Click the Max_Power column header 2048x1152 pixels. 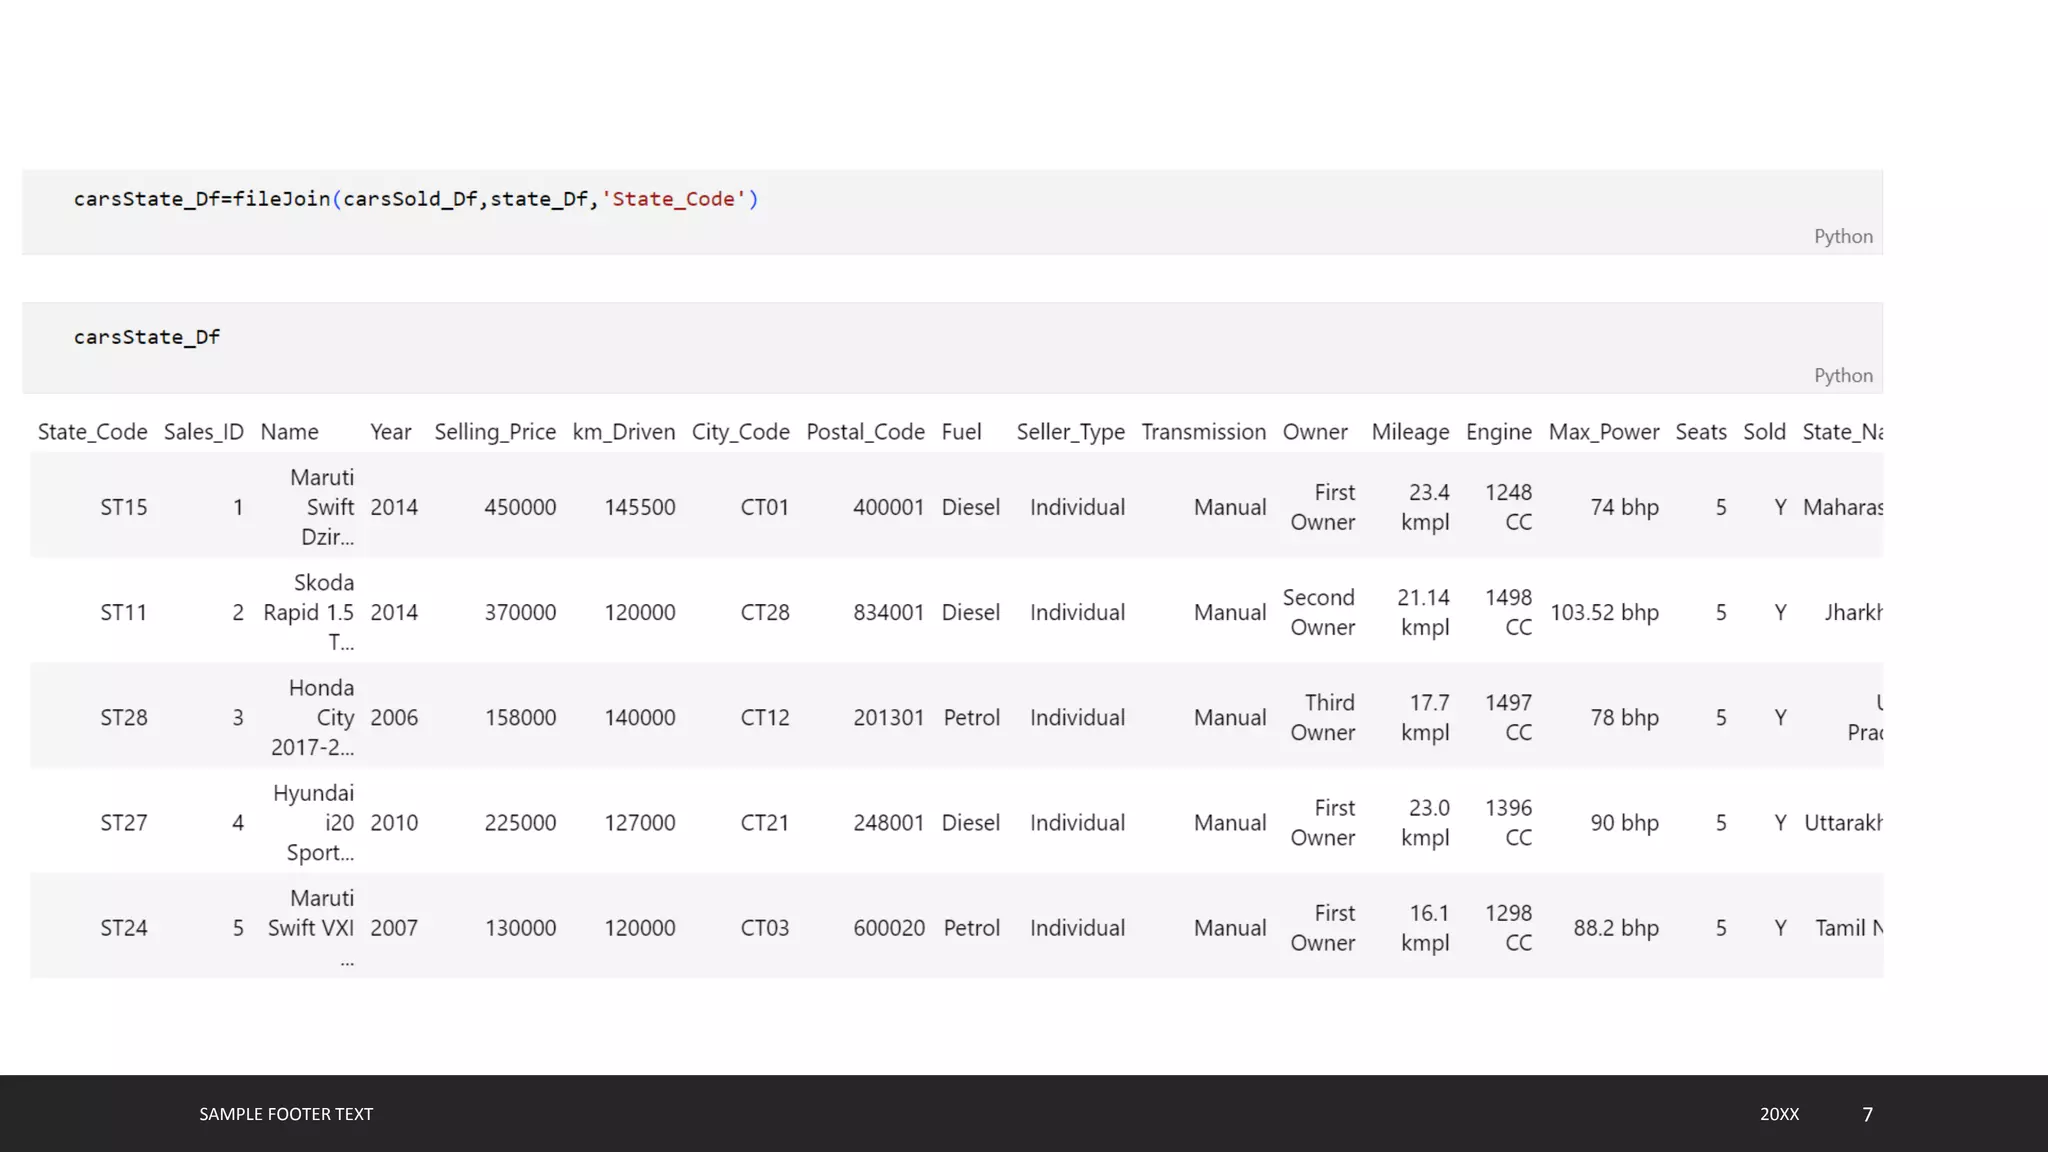coord(1603,432)
